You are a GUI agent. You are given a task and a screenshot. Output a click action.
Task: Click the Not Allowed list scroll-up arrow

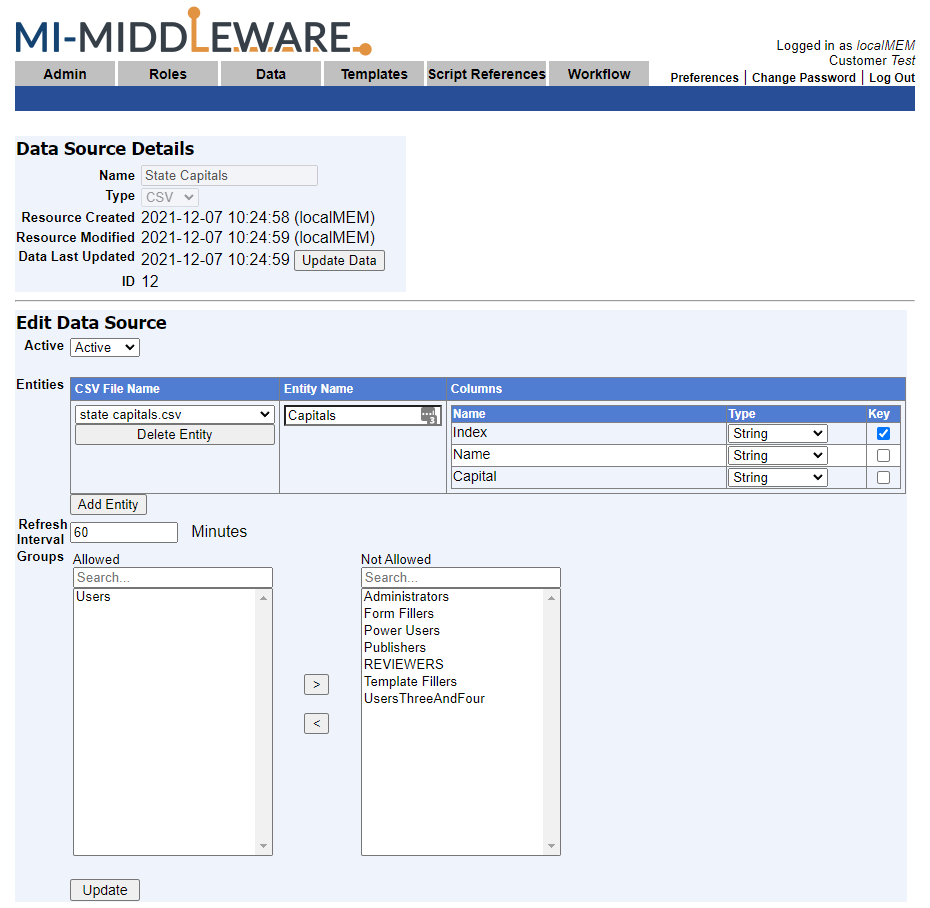click(551, 598)
